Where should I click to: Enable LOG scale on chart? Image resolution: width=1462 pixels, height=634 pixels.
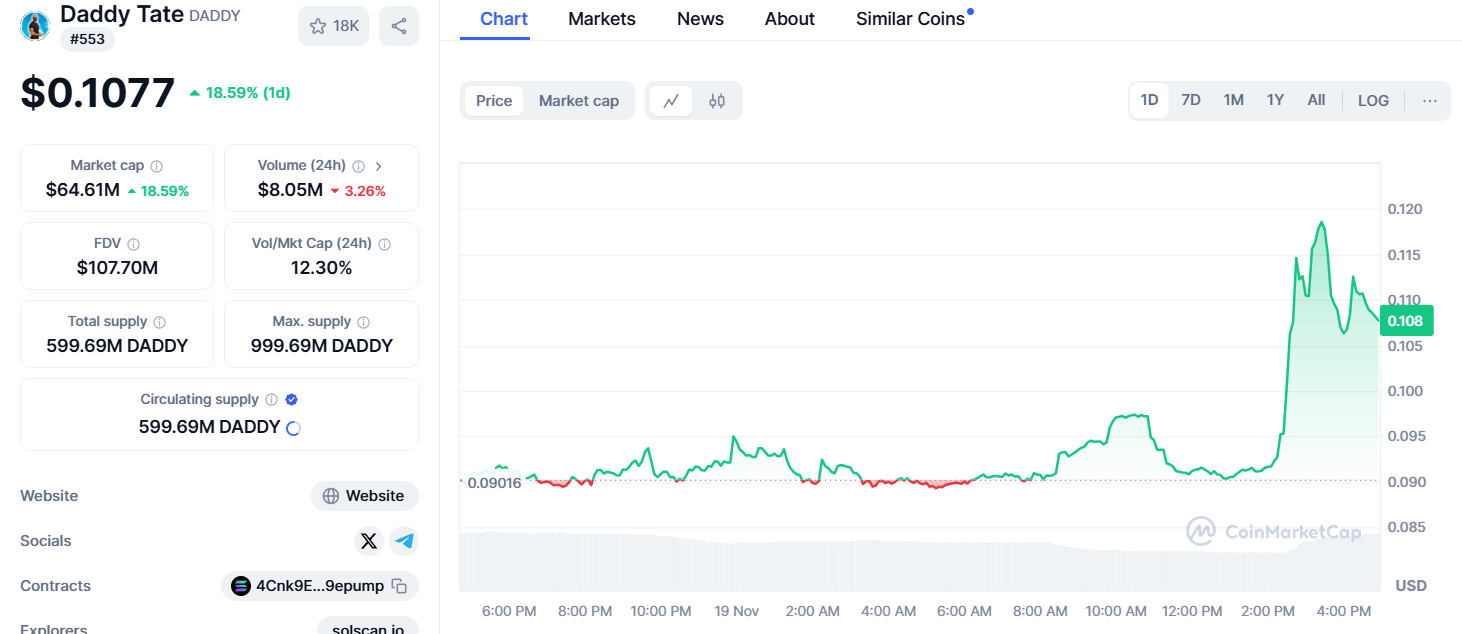[x=1373, y=100]
